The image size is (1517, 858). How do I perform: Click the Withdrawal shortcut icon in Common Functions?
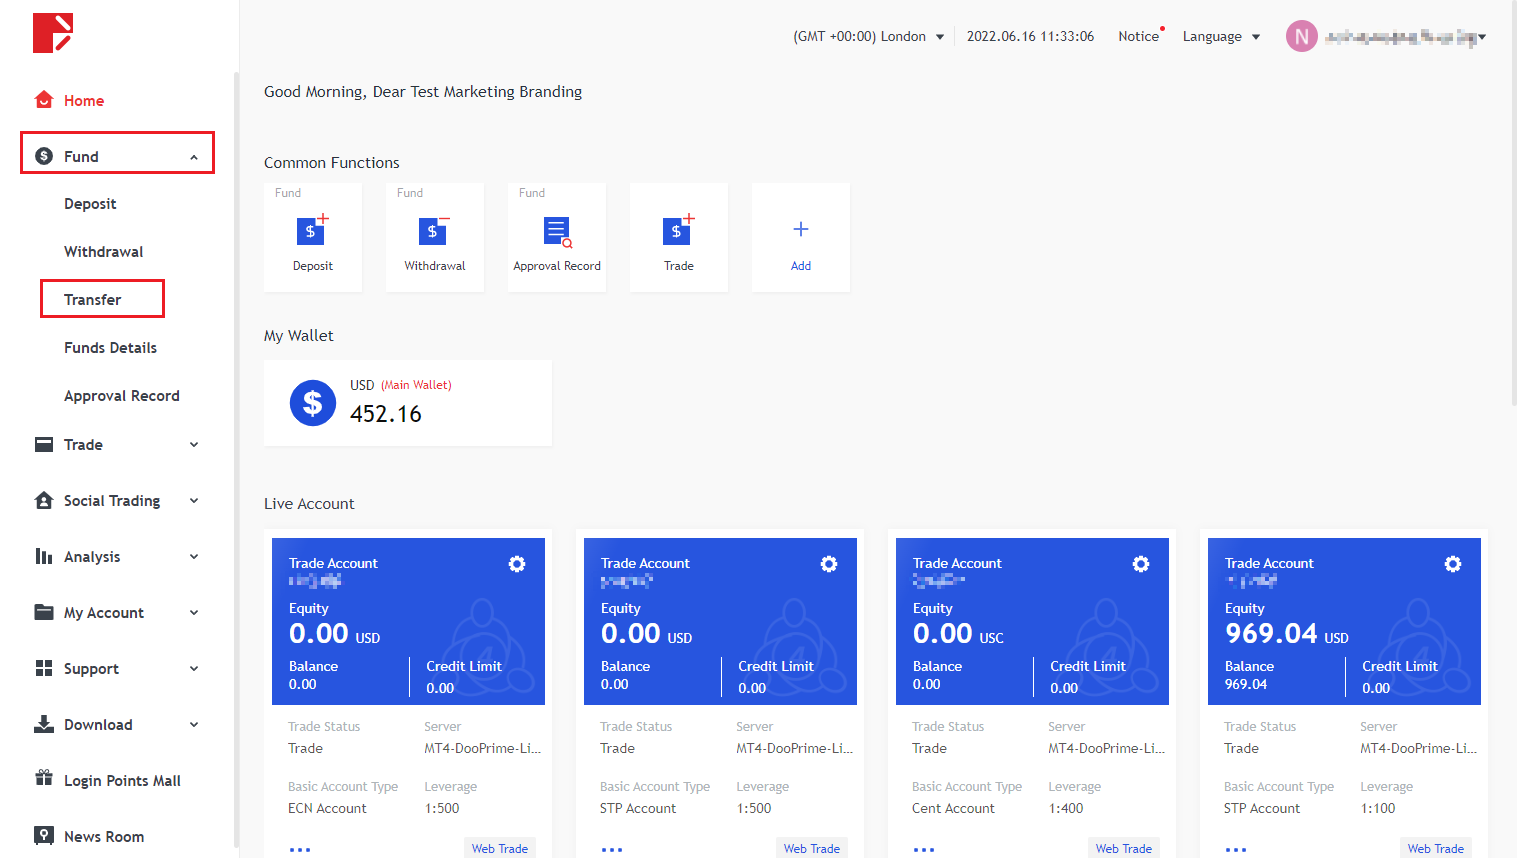coord(434,231)
